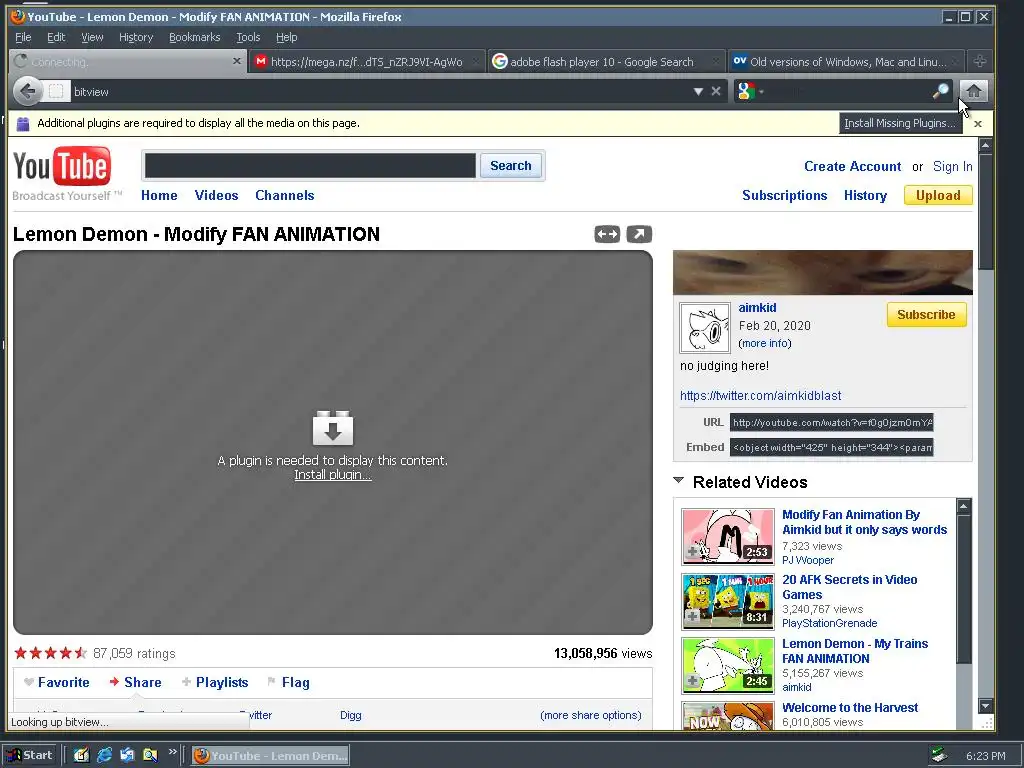1024x768 pixels.
Task: Expand quick launch overflow chevron
Action: 172,752
